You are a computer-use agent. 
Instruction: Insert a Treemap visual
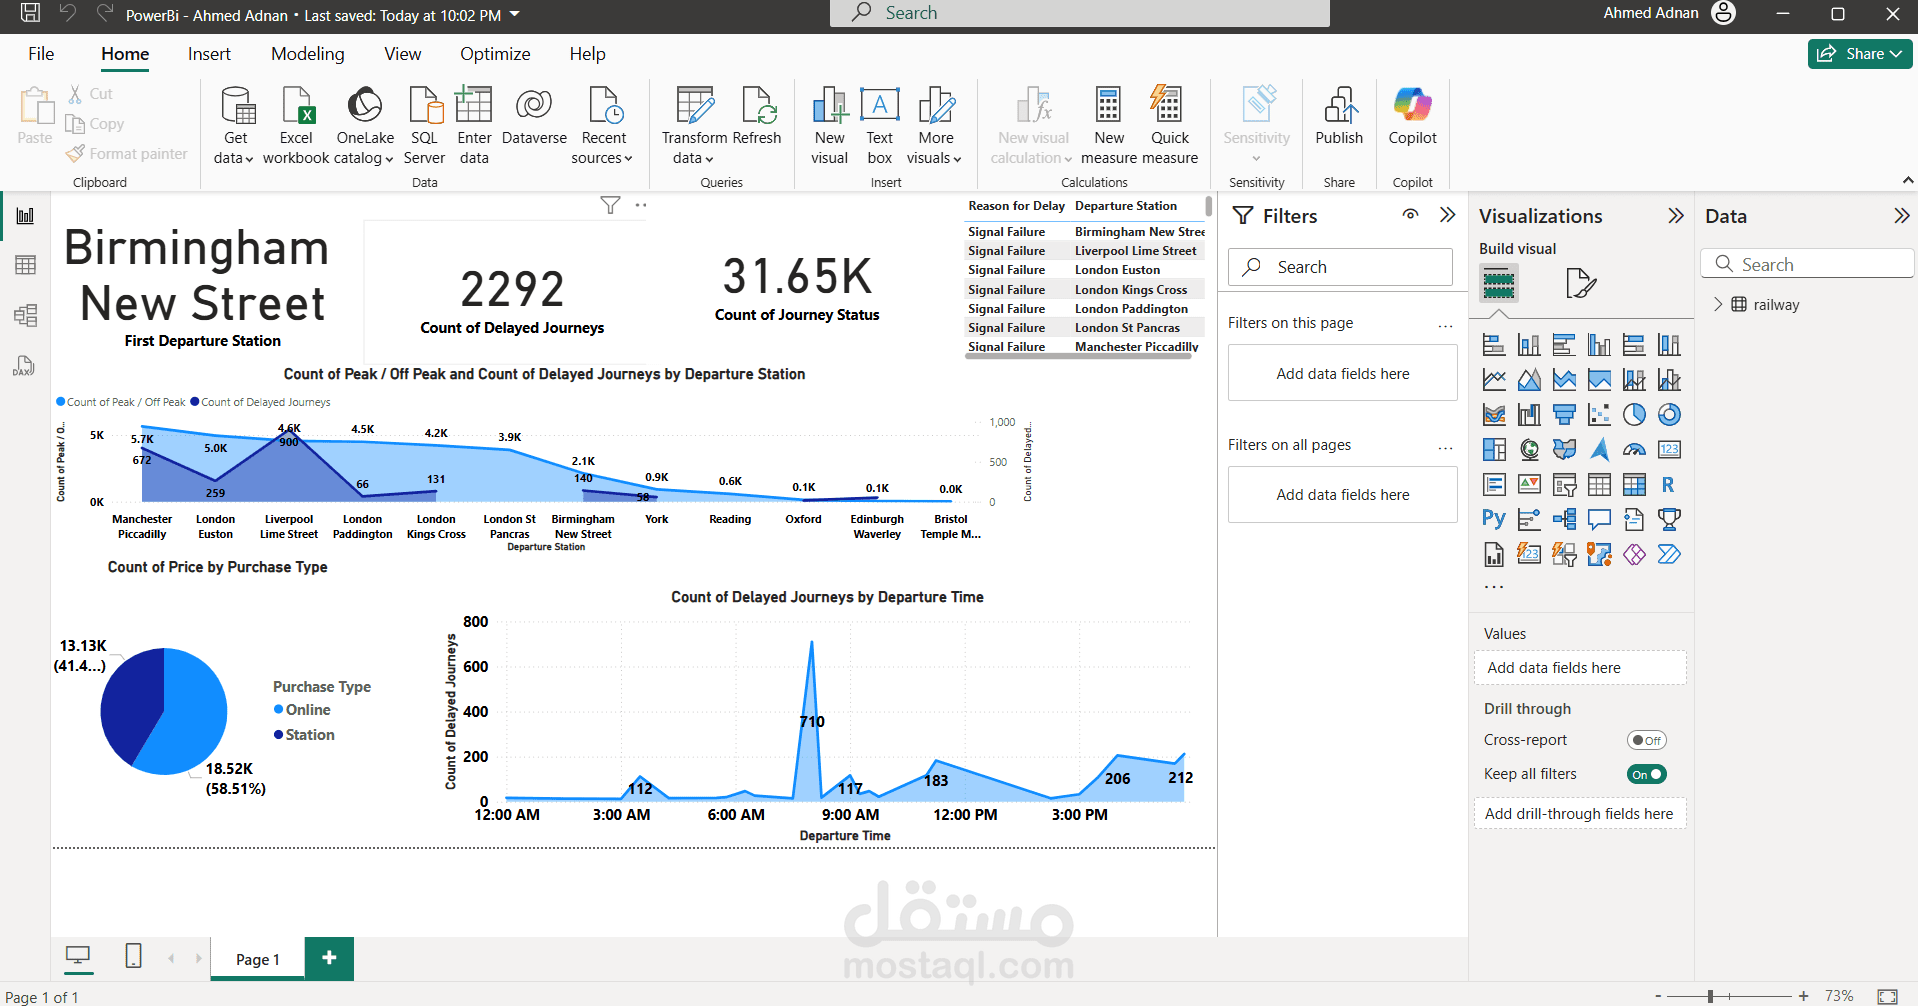pos(1494,450)
